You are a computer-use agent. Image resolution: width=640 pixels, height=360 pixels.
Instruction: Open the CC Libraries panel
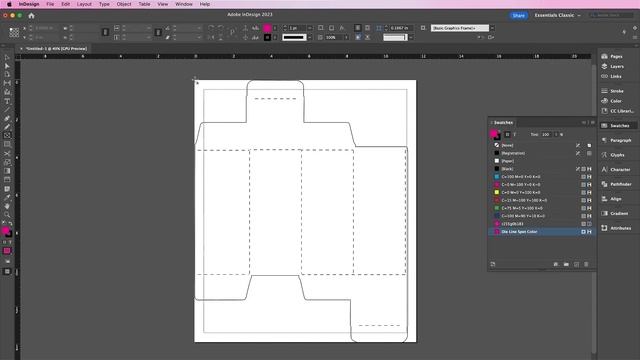(618, 111)
